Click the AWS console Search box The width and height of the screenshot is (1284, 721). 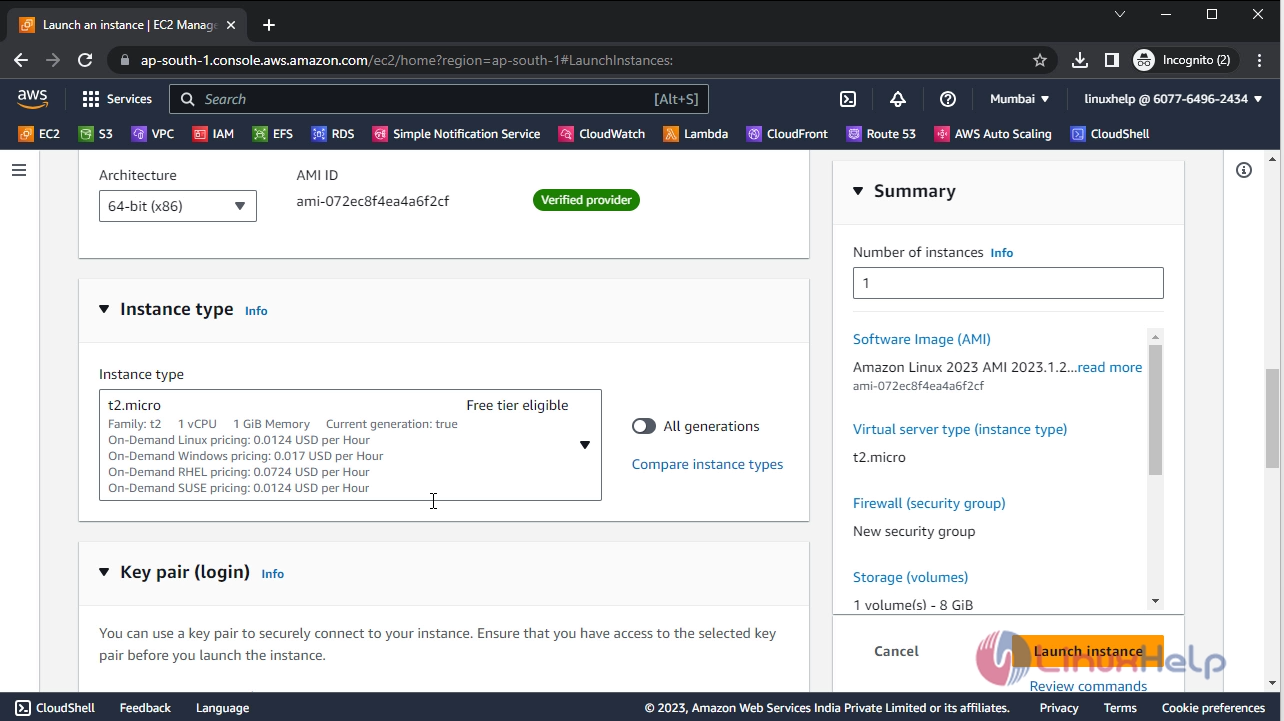coord(439,99)
